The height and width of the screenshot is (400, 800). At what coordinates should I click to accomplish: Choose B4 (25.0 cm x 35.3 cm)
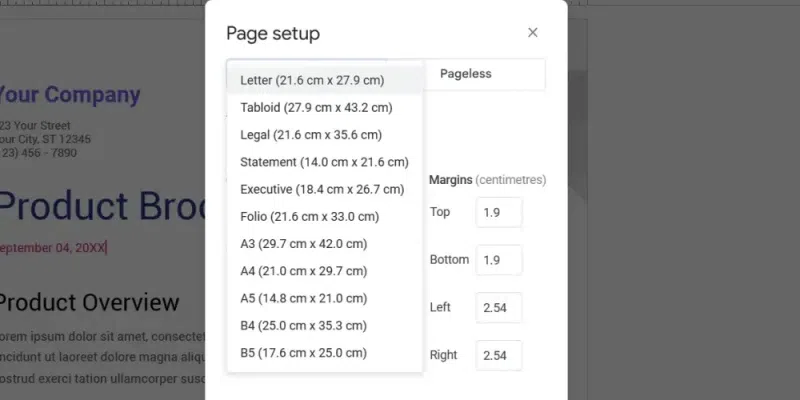point(325,326)
